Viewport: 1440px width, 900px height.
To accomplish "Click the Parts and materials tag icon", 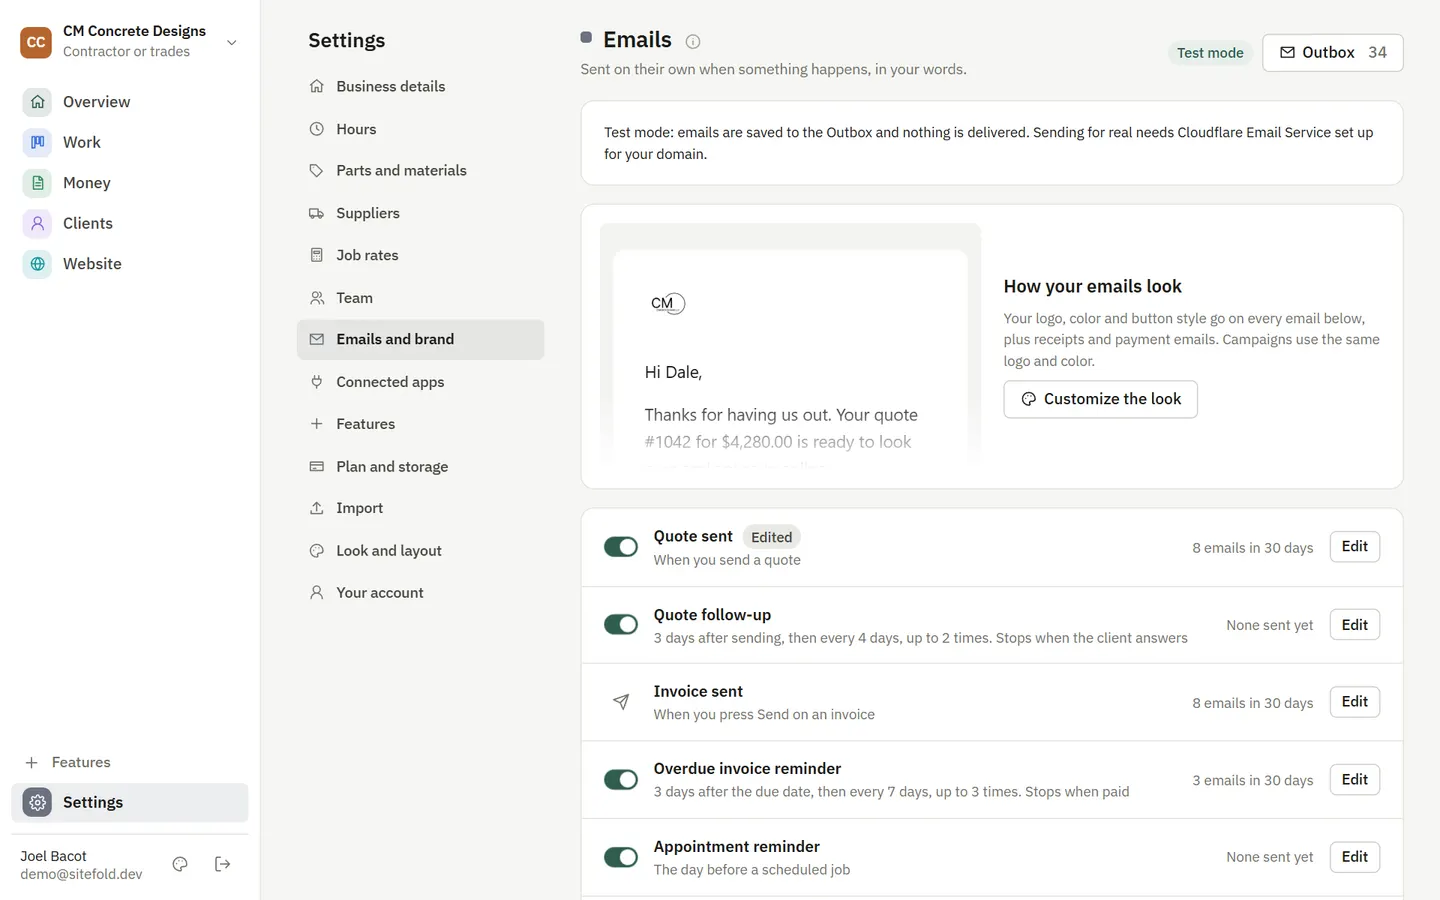I will pos(317,171).
